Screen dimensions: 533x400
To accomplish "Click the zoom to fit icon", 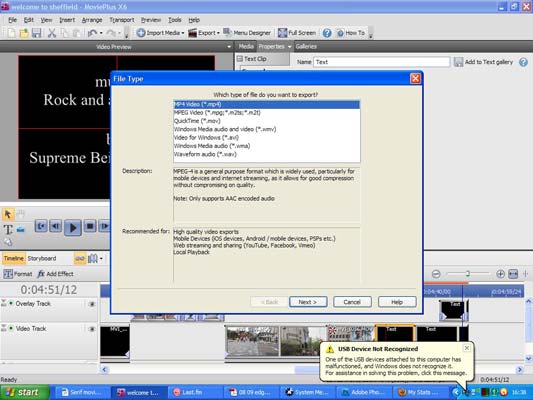I will (513, 274).
